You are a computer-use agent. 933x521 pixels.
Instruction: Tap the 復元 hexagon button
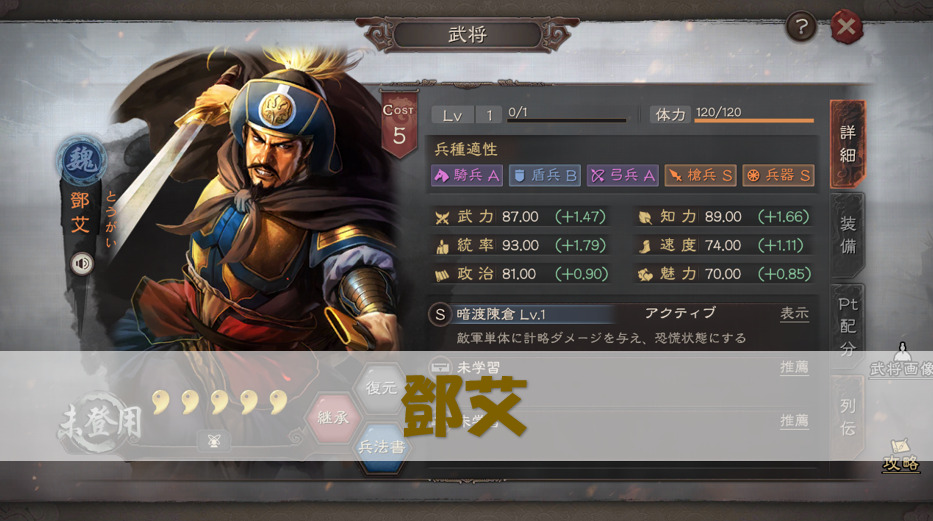381,388
